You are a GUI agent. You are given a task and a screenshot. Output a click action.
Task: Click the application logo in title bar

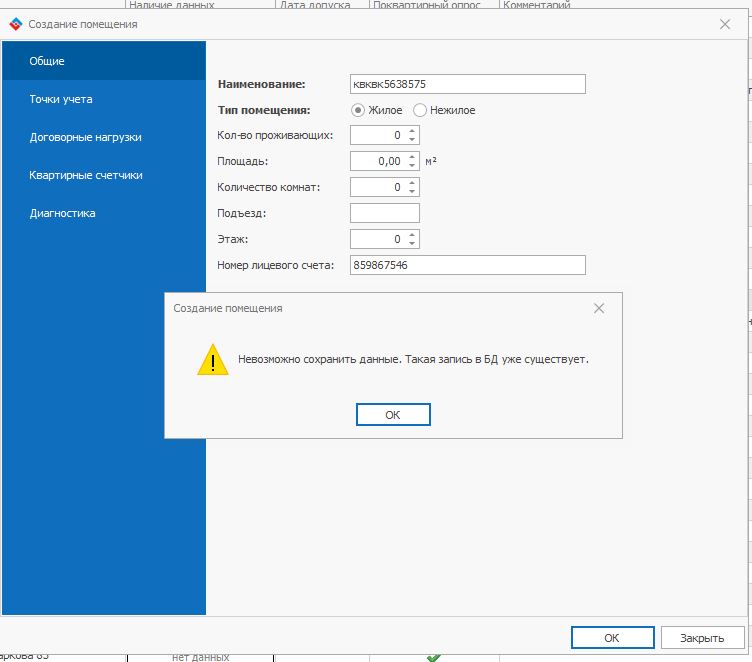[15, 23]
